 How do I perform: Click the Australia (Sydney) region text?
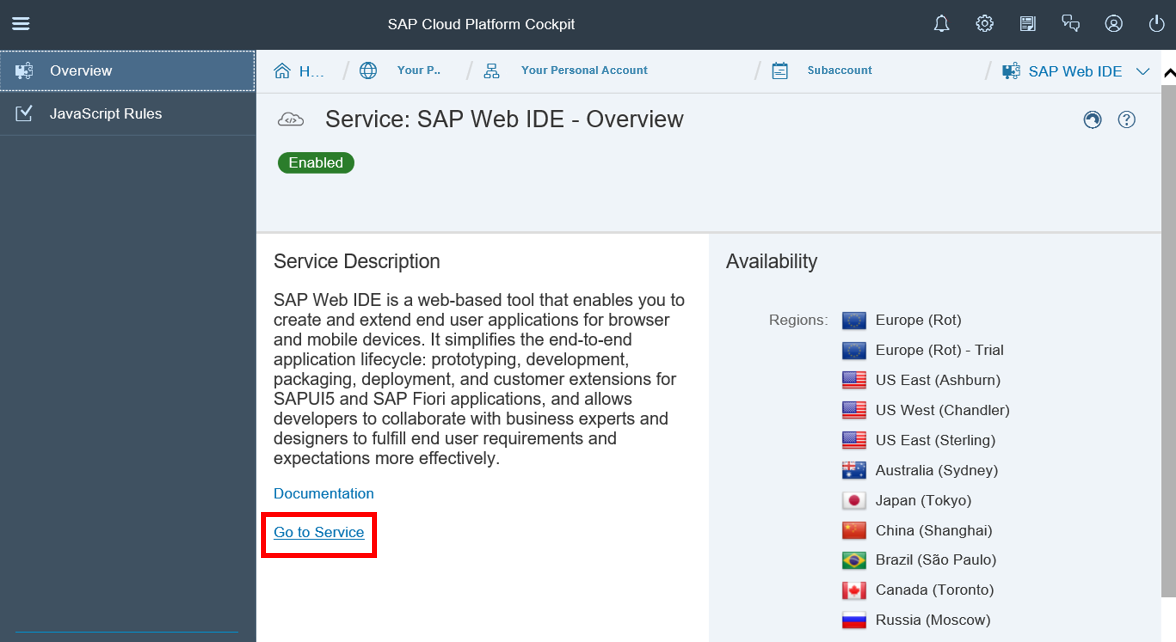[x=936, y=470]
